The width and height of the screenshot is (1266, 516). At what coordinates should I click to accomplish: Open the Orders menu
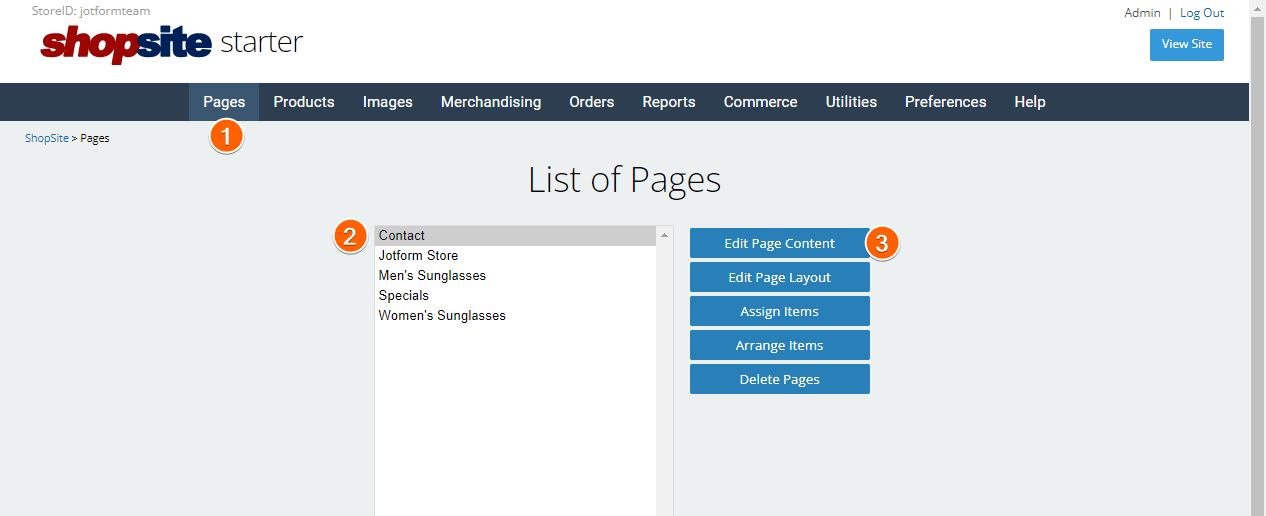tap(592, 102)
